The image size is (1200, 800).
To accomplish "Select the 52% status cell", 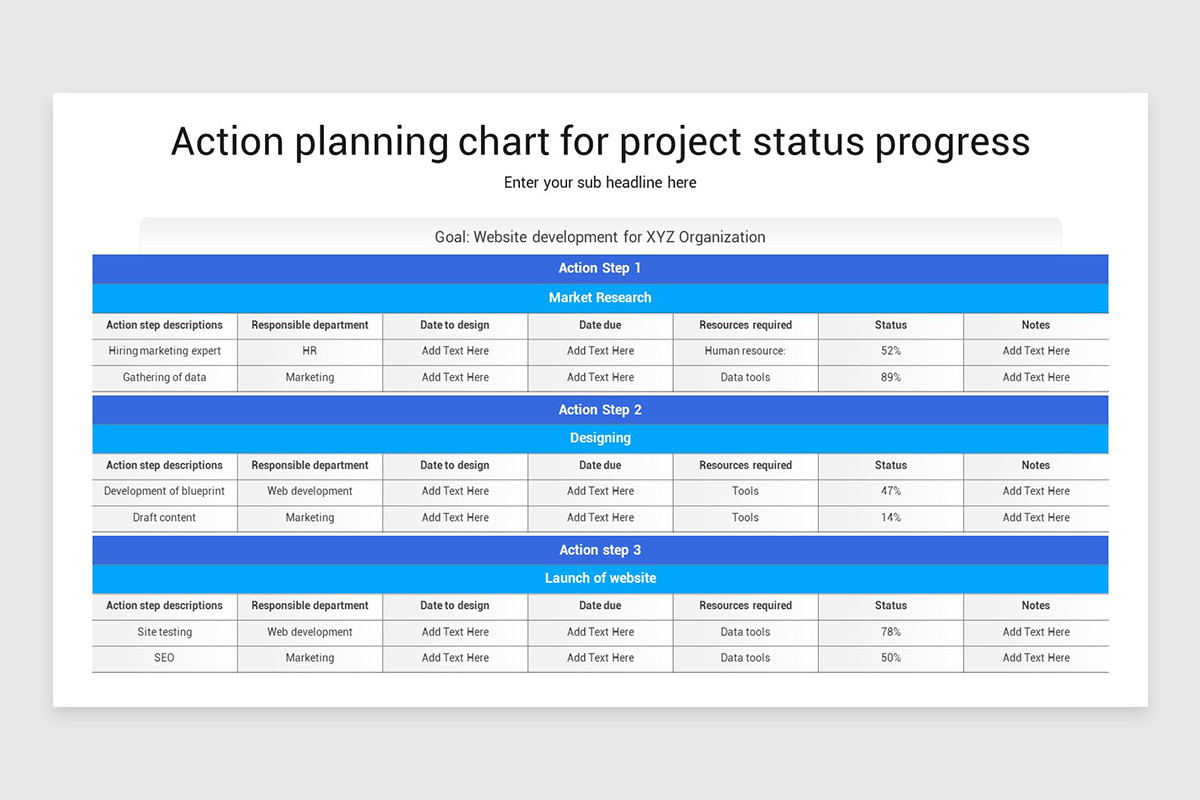I will point(891,351).
